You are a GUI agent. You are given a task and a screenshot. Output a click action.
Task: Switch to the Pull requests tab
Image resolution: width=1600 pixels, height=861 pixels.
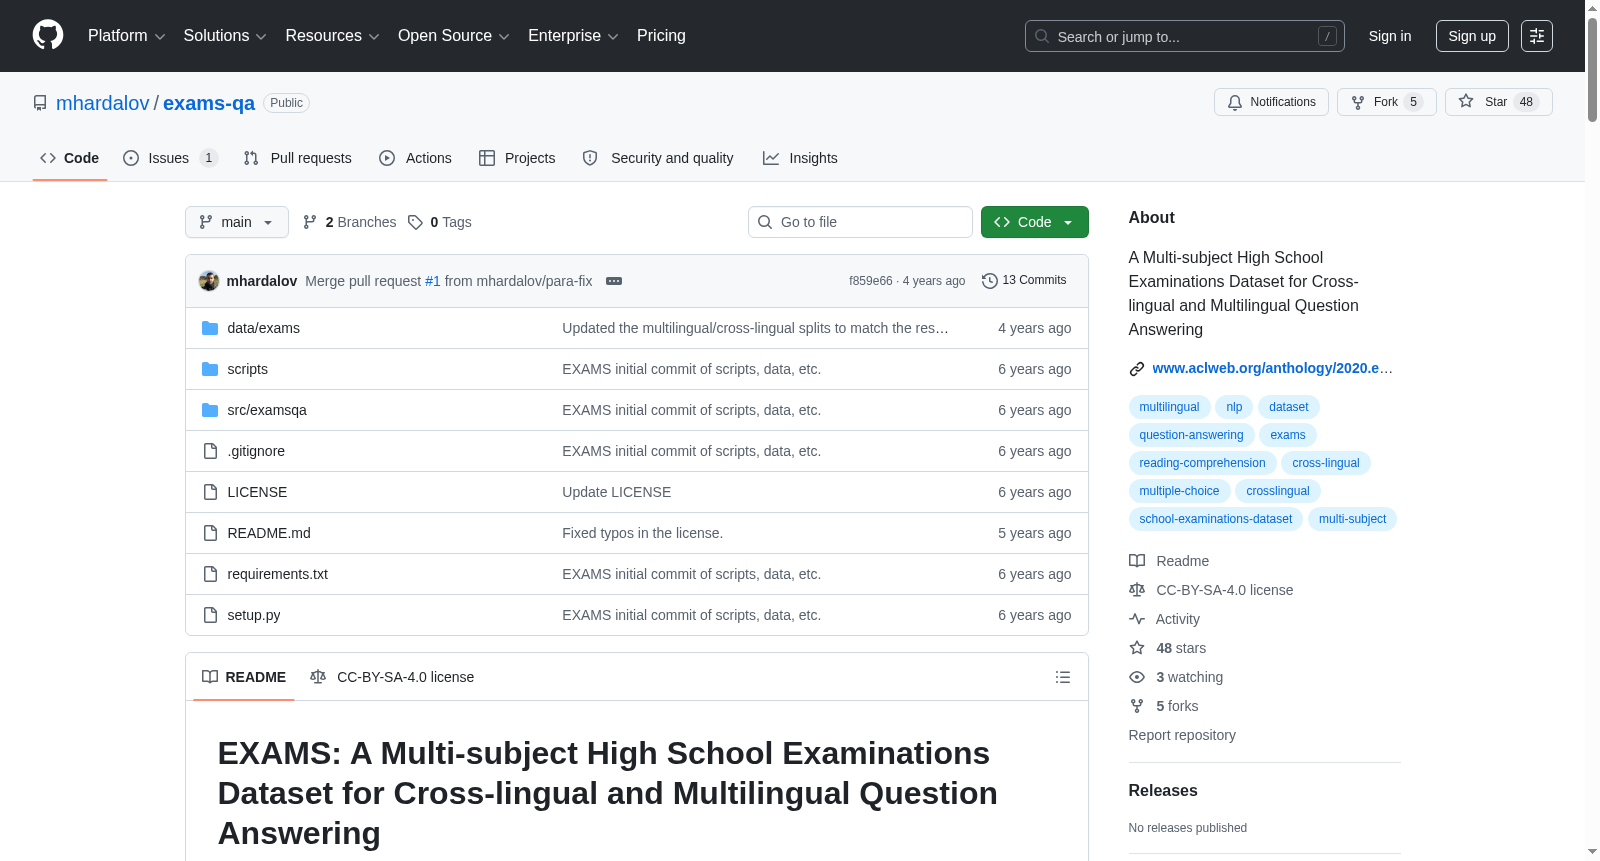click(298, 158)
